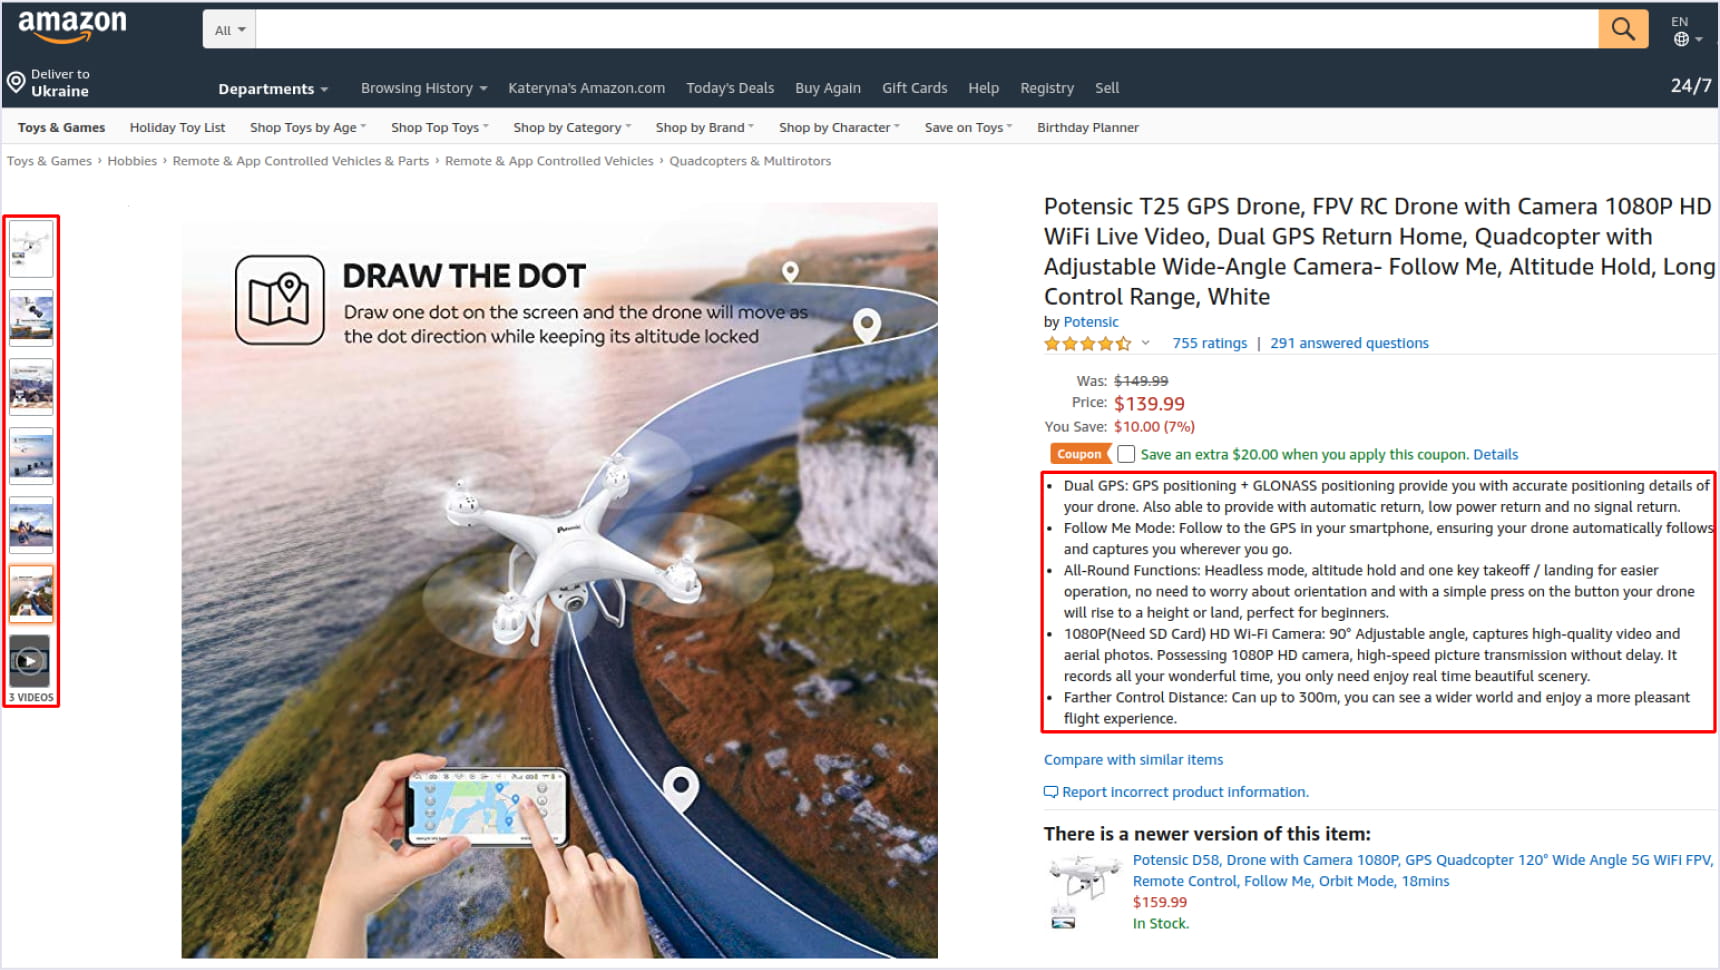Expand the Shop Toys by Age menu
1720x970 pixels.
pos(308,128)
